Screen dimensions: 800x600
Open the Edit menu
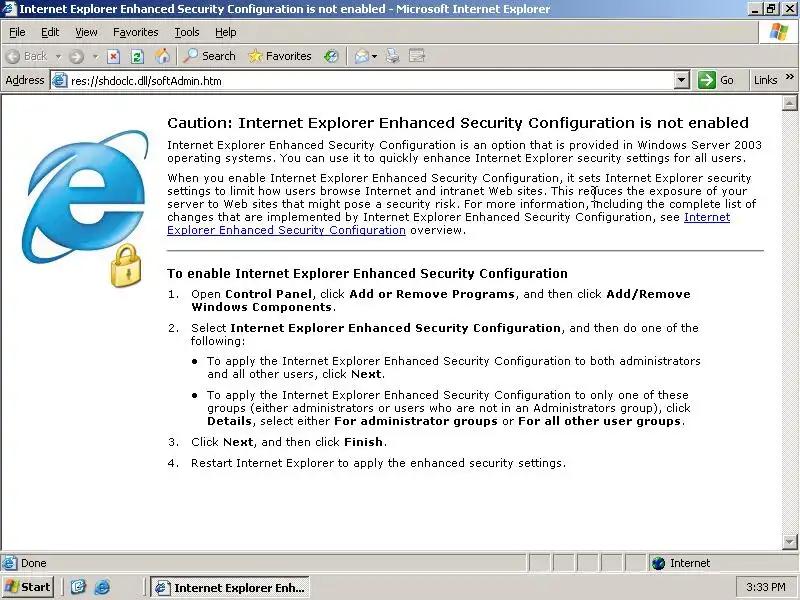[50, 32]
